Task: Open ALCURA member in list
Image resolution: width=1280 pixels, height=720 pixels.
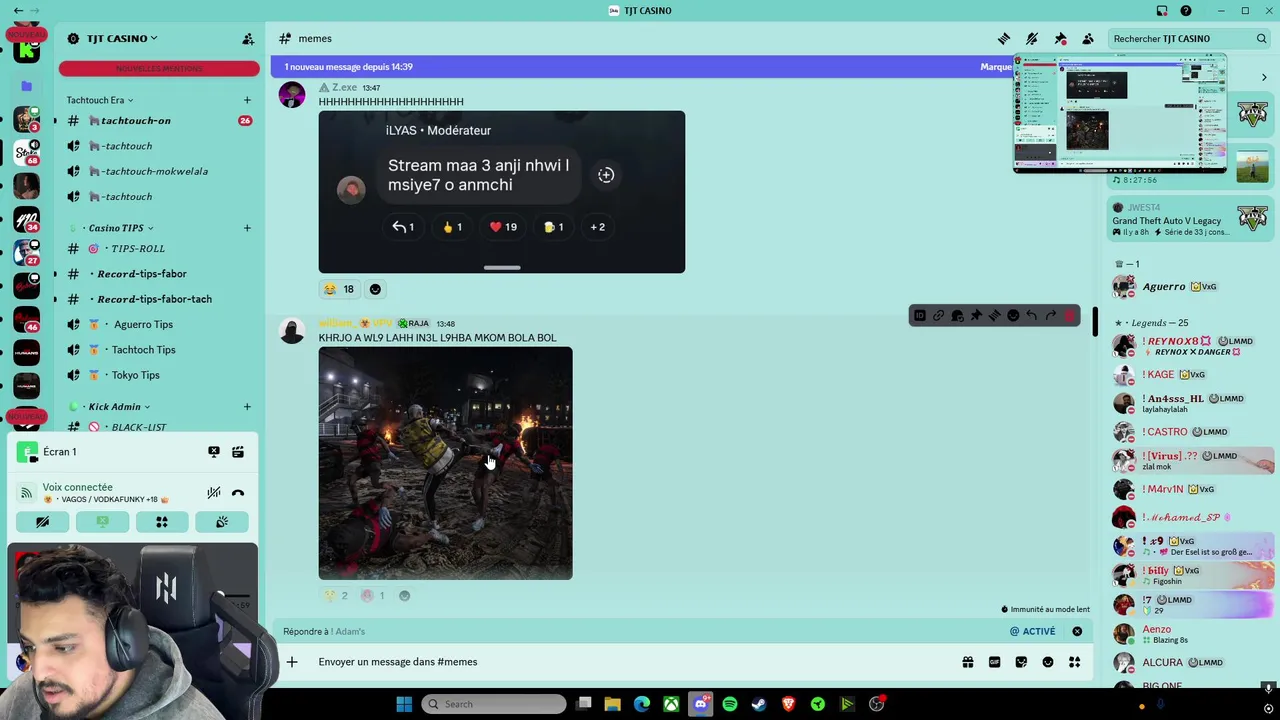Action: coord(1192,663)
